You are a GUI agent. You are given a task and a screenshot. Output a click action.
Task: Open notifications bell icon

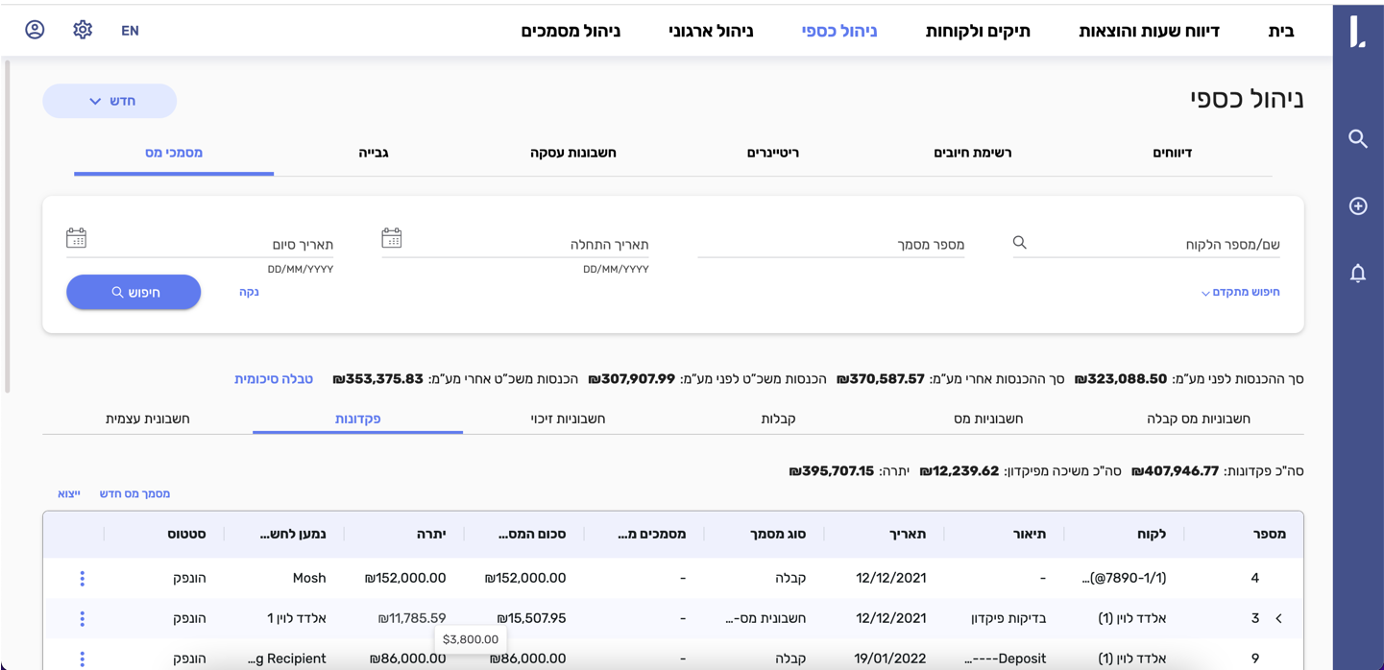pos(1357,273)
